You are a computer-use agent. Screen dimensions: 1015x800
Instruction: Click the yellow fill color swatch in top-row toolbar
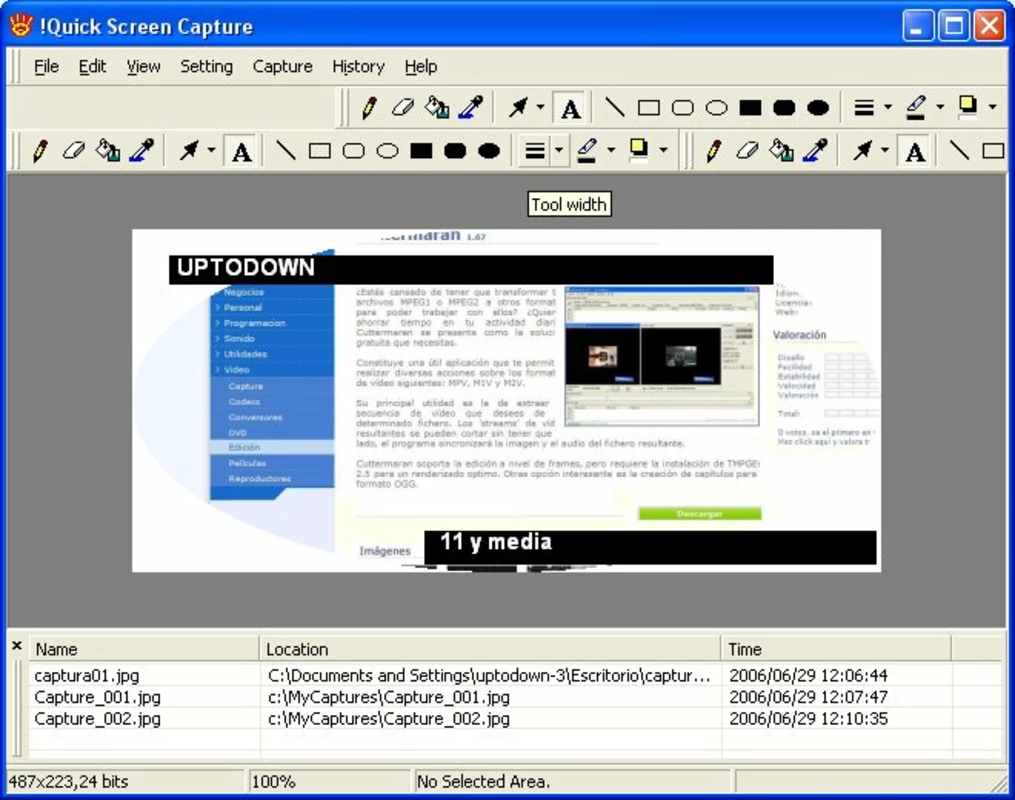coord(968,107)
